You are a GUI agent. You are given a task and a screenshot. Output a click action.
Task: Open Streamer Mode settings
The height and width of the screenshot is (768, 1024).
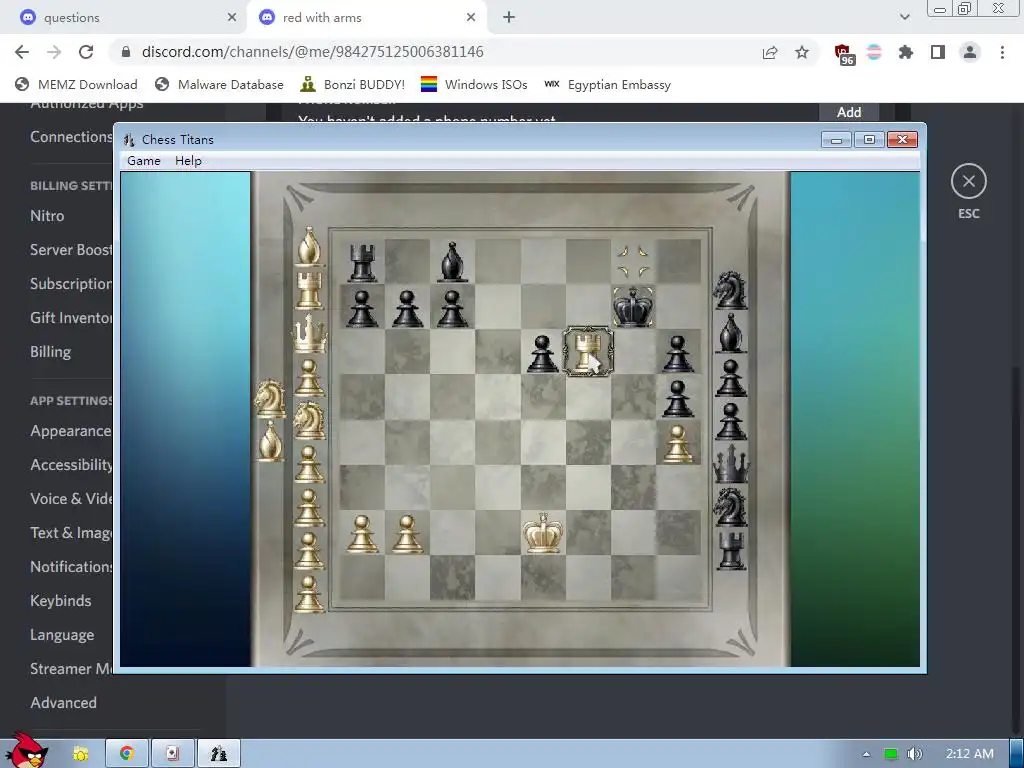coord(71,669)
